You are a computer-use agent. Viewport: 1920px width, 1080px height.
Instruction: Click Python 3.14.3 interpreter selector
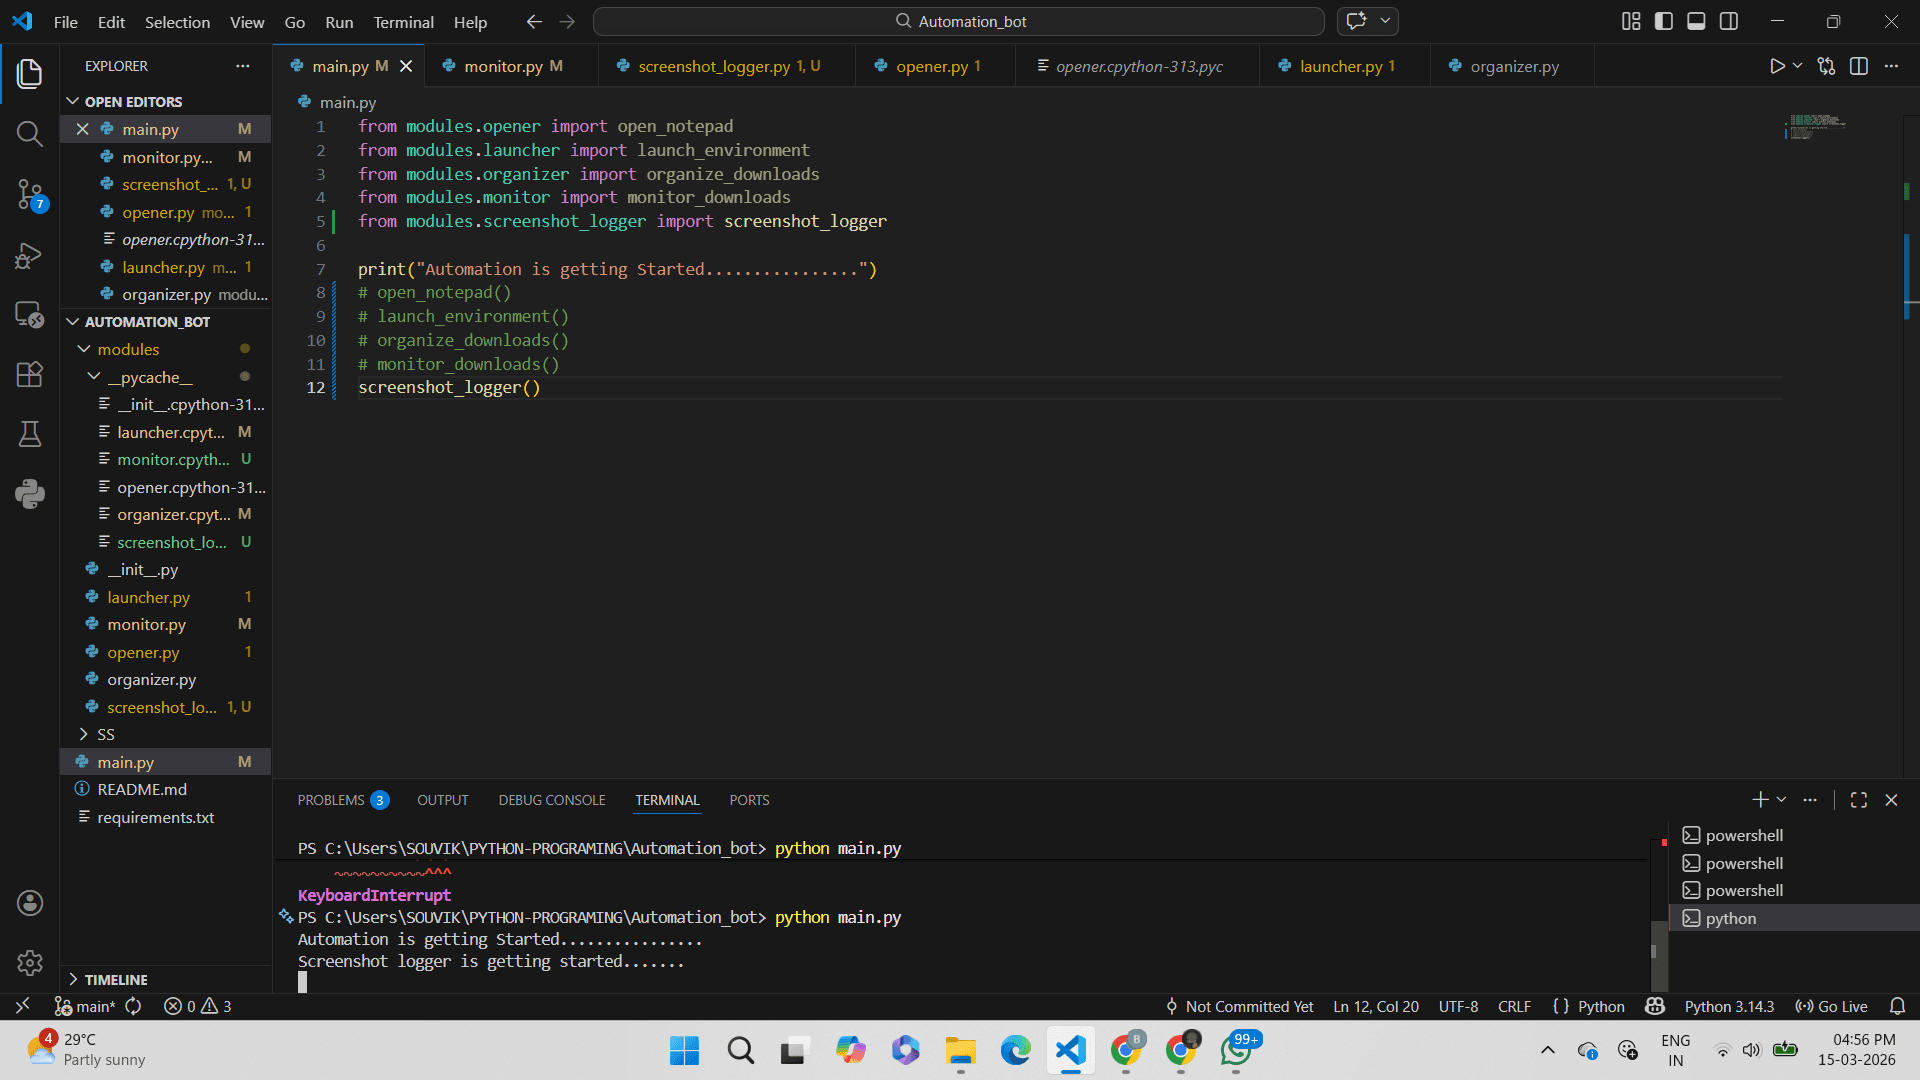[x=1729, y=1006]
